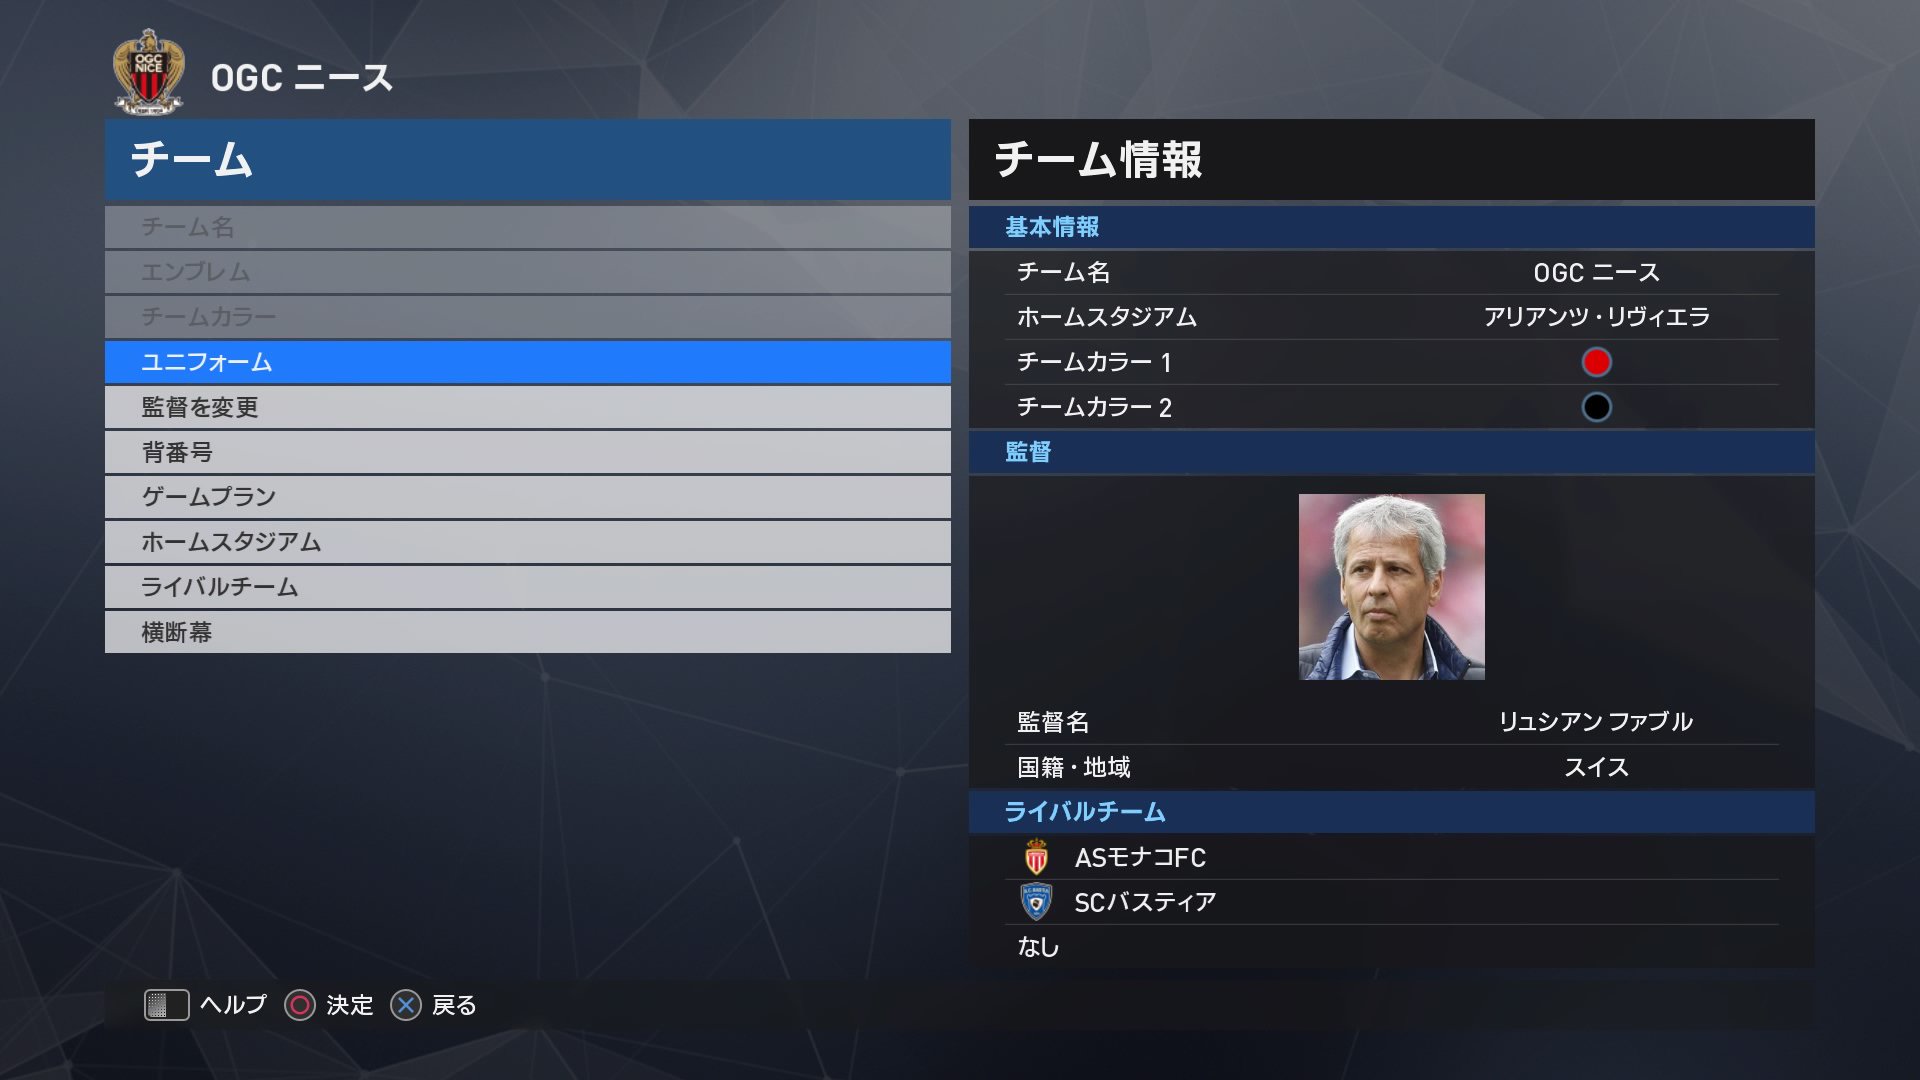This screenshot has width=1920, height=1080.
Task: Click the SCバスティア rival team row
Action: pos(1392,902)
